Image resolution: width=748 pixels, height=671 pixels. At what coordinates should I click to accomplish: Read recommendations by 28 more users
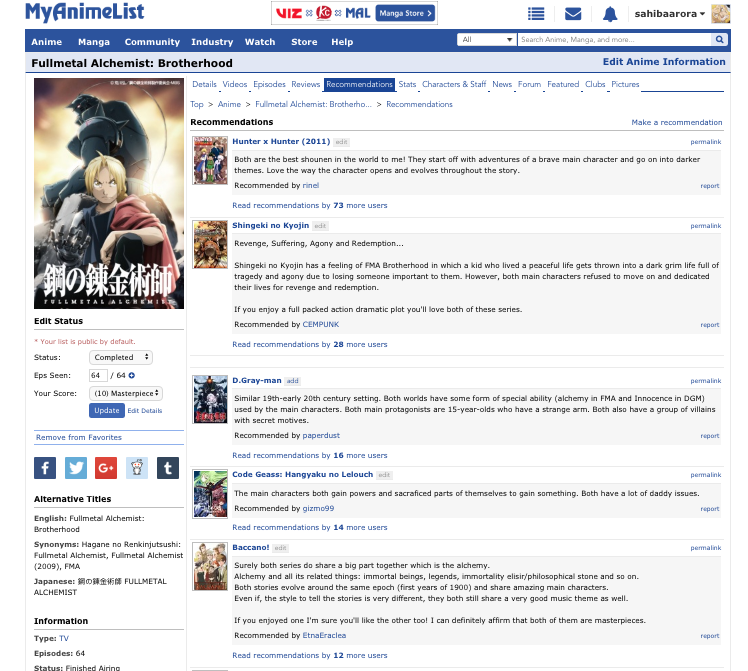(x=310, y=344)
